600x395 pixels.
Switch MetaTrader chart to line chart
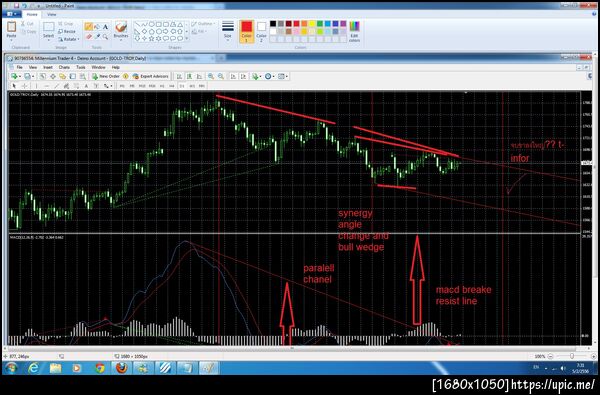tap(199, 77)
